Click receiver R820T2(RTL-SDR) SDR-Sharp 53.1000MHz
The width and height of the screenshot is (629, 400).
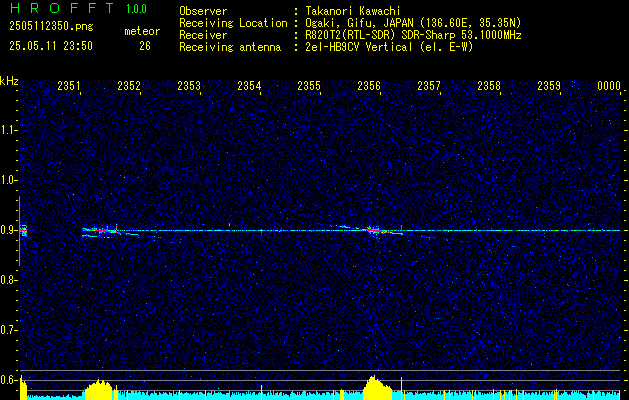[413, 35]
